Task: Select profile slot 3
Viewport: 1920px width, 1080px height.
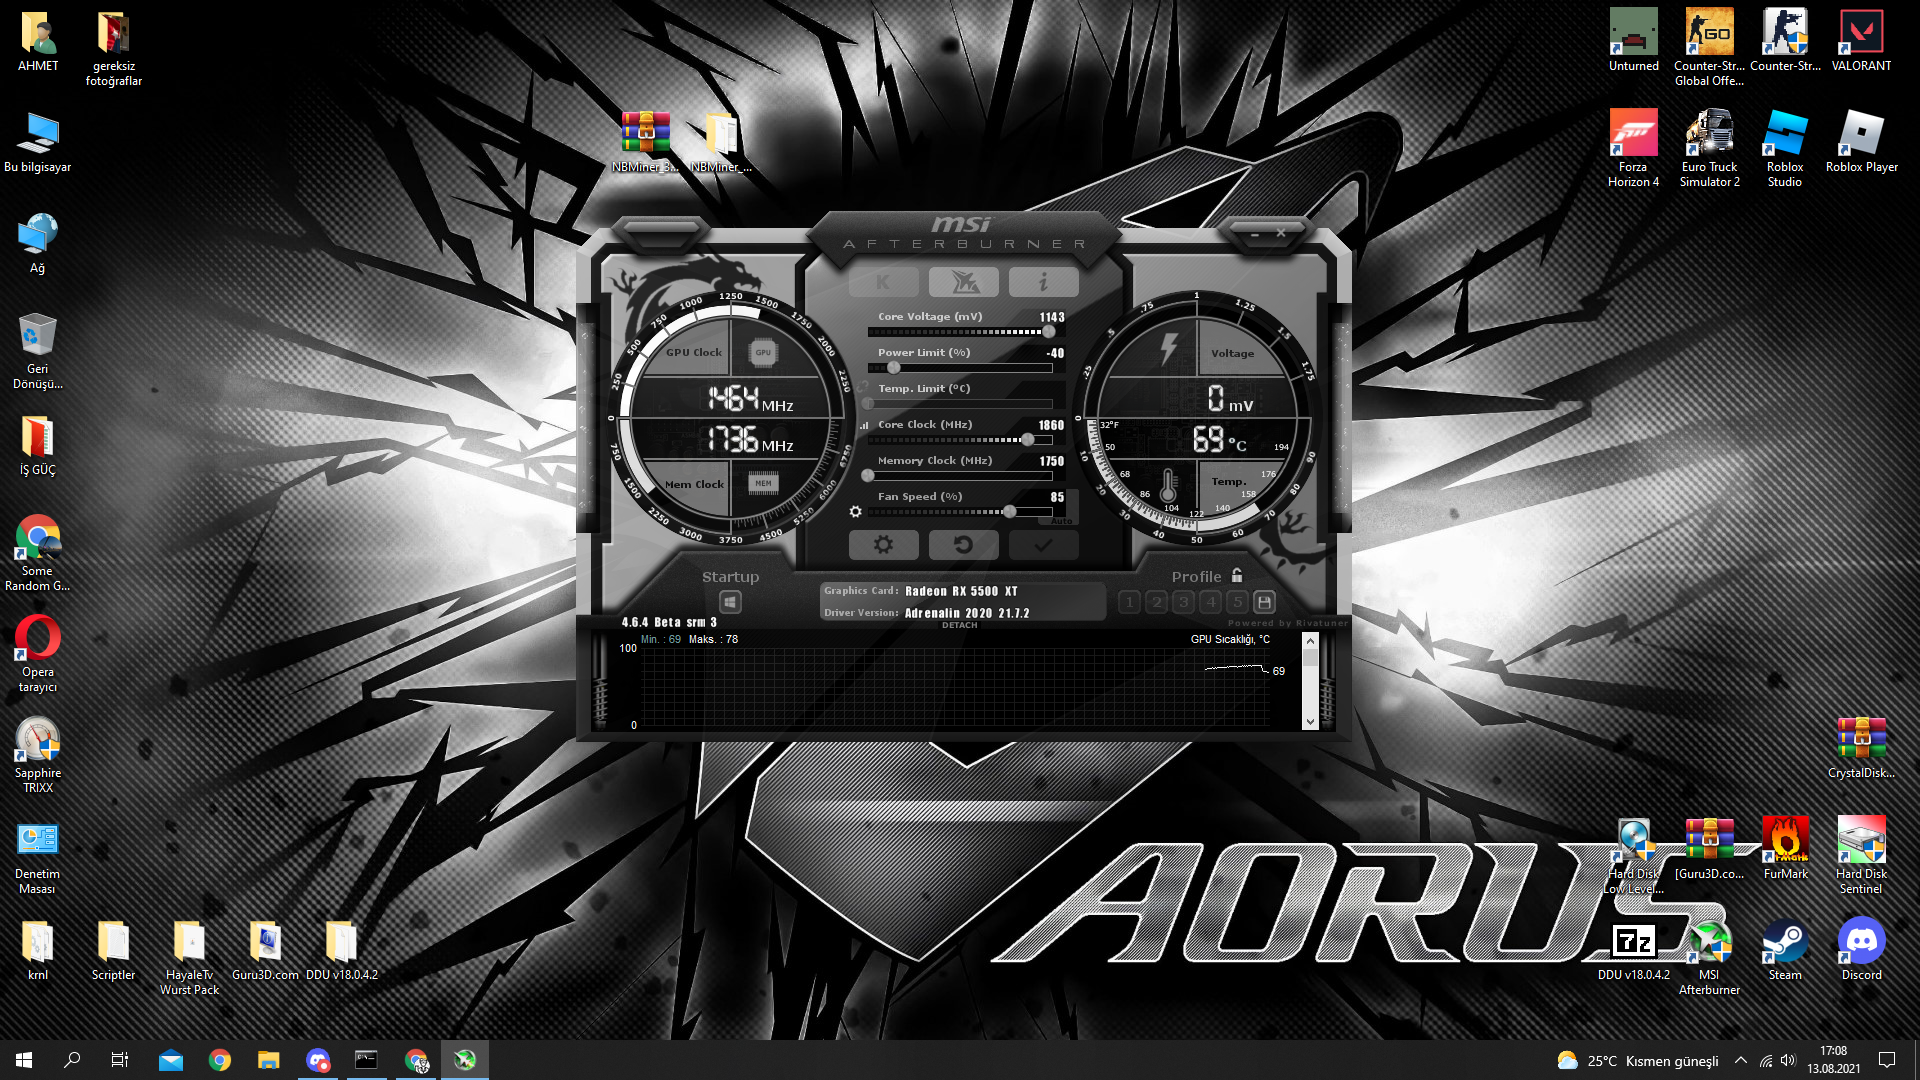Action: pyautogui.click(x=1184, y=602)
